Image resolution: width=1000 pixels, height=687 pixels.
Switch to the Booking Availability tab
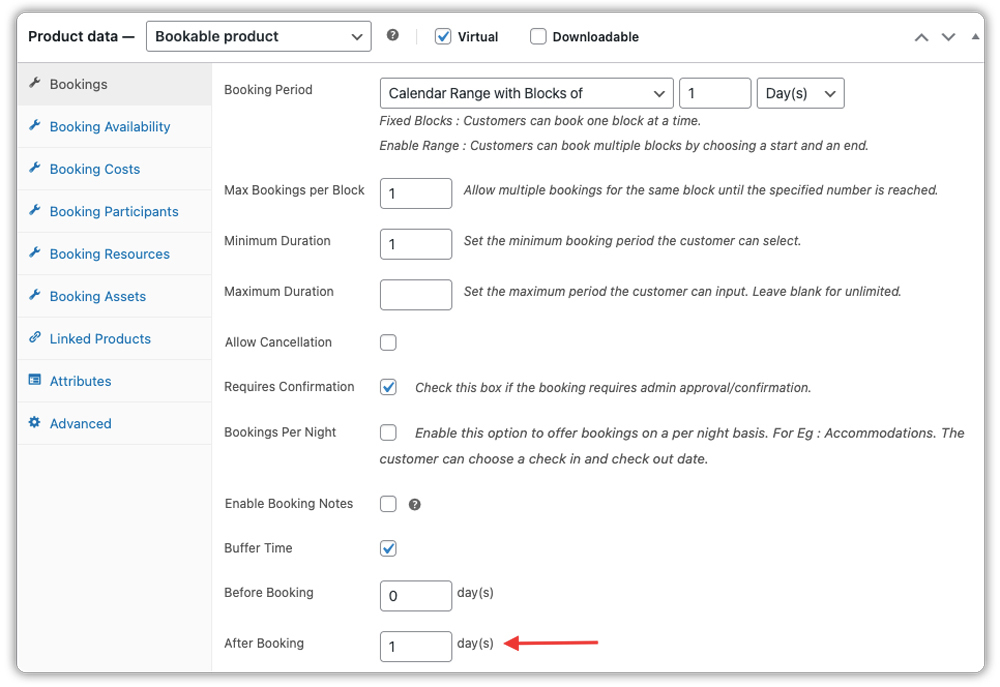(110, 127)
